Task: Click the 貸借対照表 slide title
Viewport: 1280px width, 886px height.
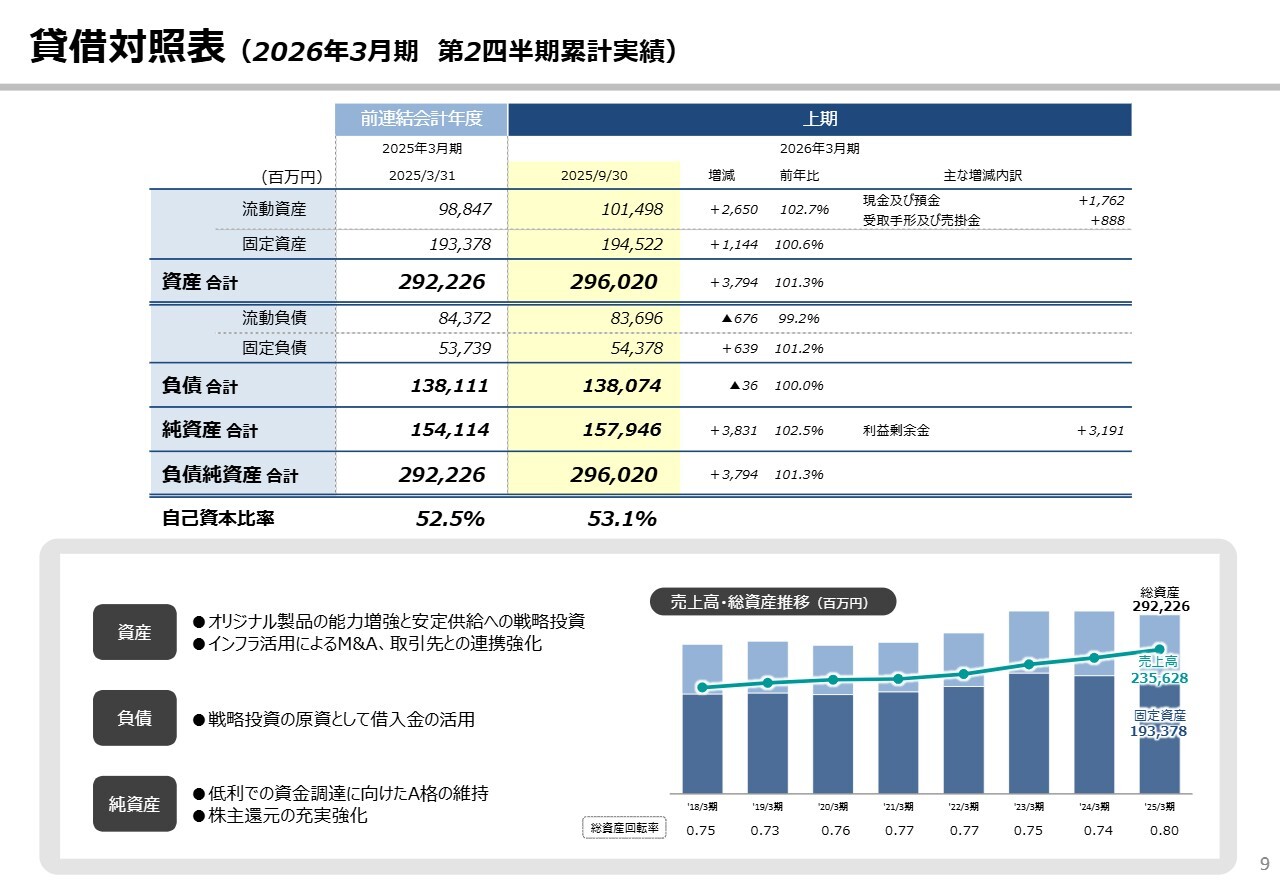Action: (127, 47)
